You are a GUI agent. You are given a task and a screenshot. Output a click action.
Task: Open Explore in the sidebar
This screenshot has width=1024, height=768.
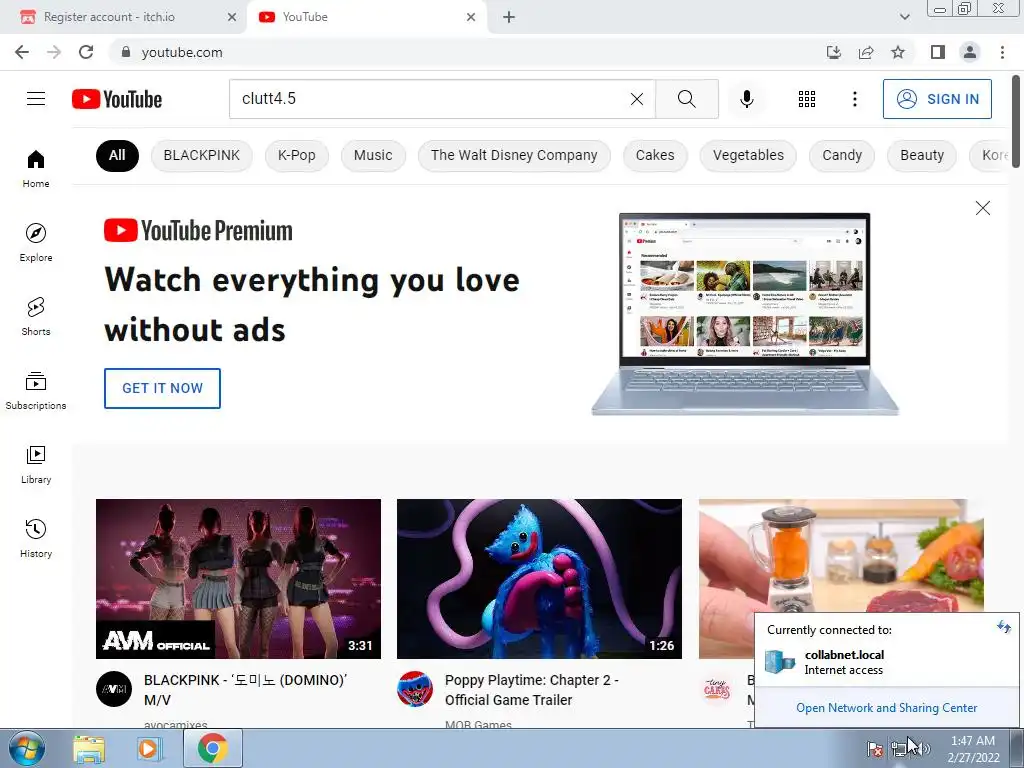(36, 243)
